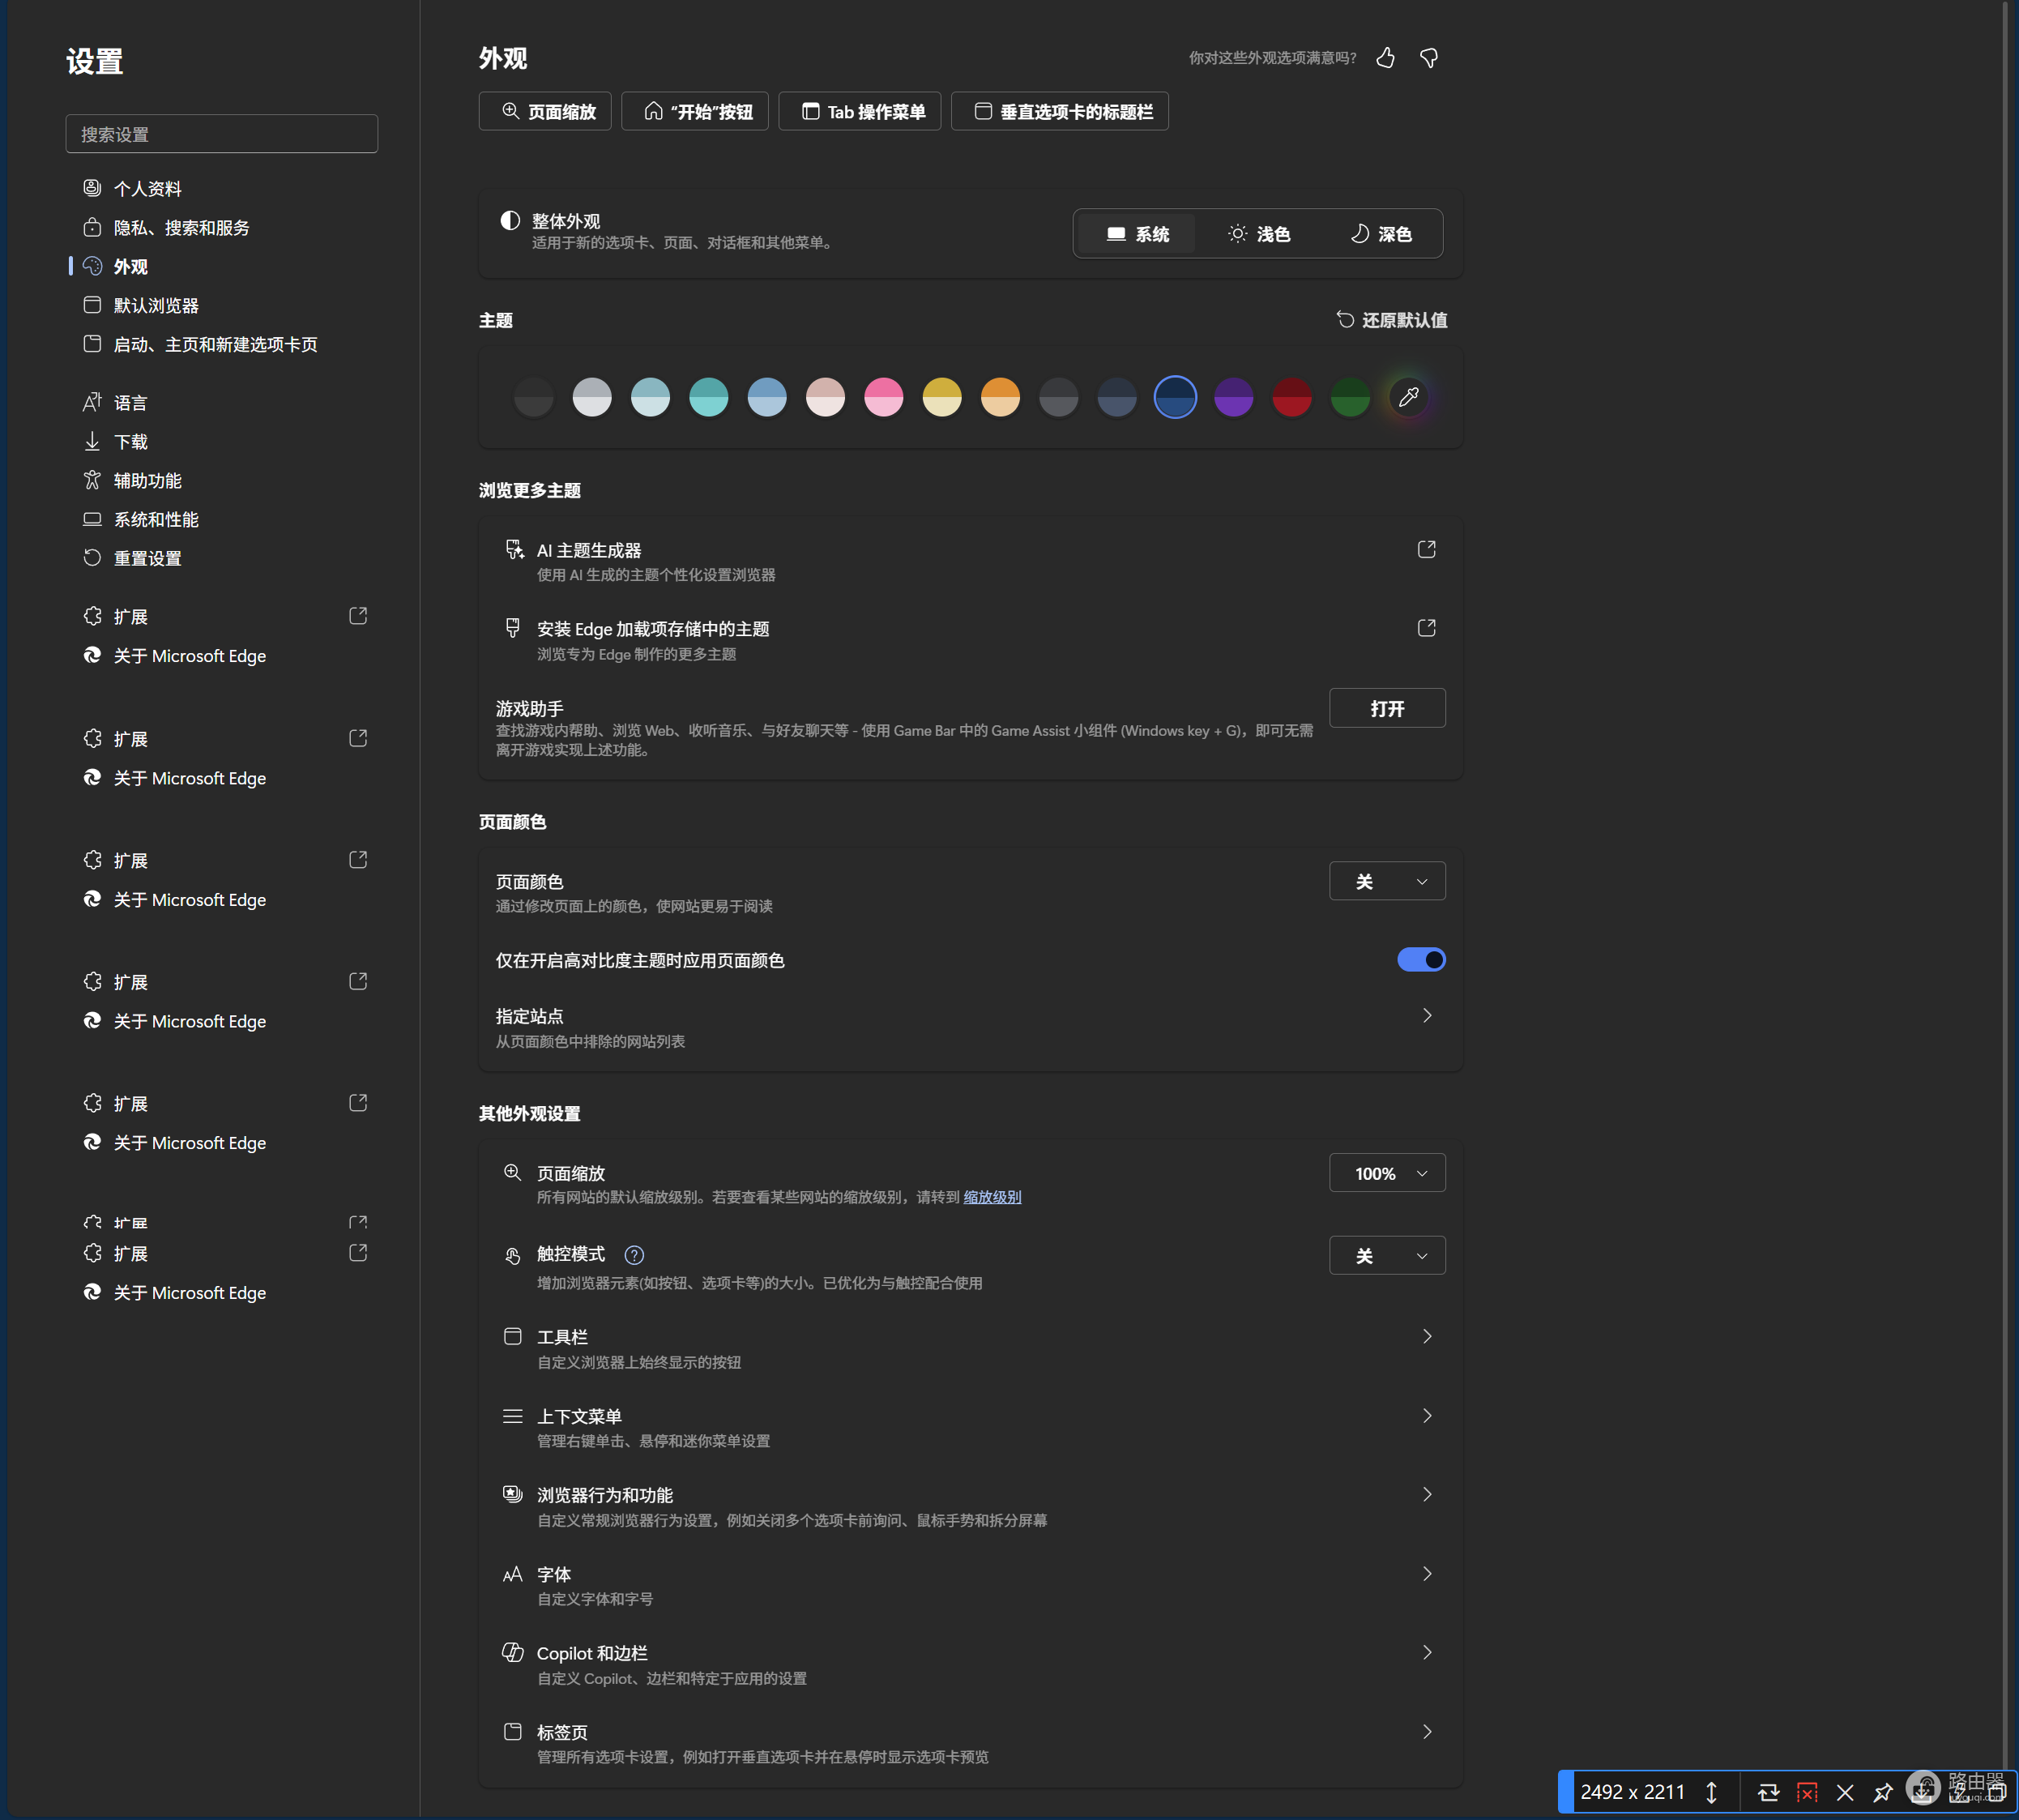Click the 系统和性能 laptop icon in the sidebar
Image resolution: width=2019 pixels, height=1820 pixels.
pyautogui.click(x=92, y=519)
